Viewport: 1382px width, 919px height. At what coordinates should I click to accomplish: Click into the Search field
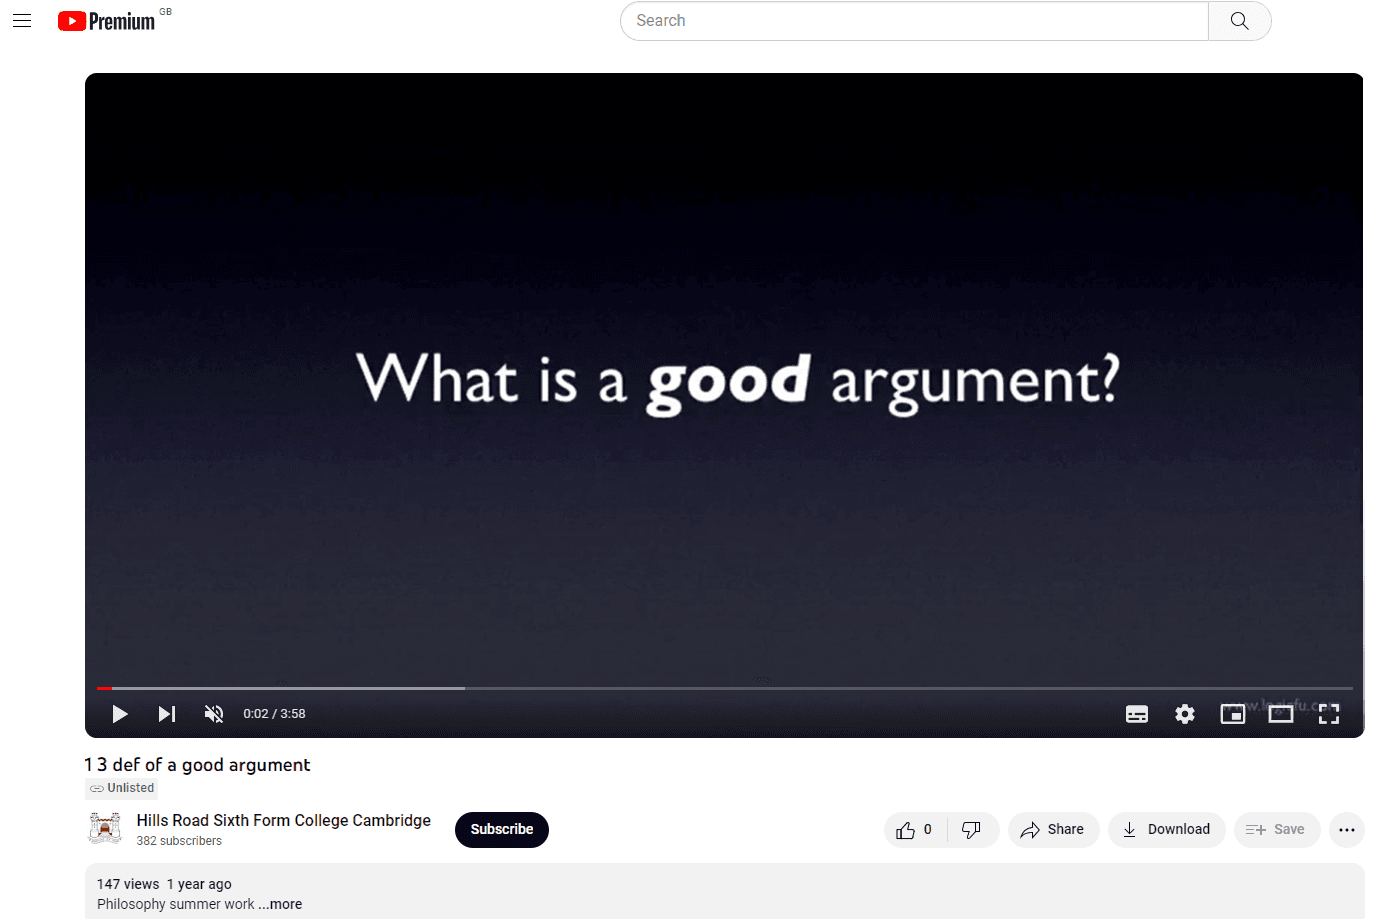914,21
